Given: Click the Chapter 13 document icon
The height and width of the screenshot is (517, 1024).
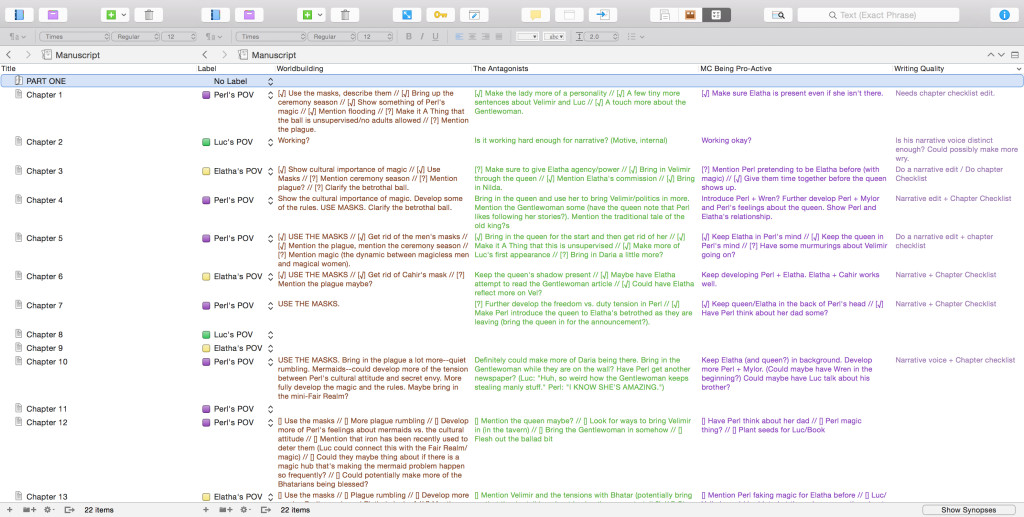Looking at the screenshot, I should 18,496.
